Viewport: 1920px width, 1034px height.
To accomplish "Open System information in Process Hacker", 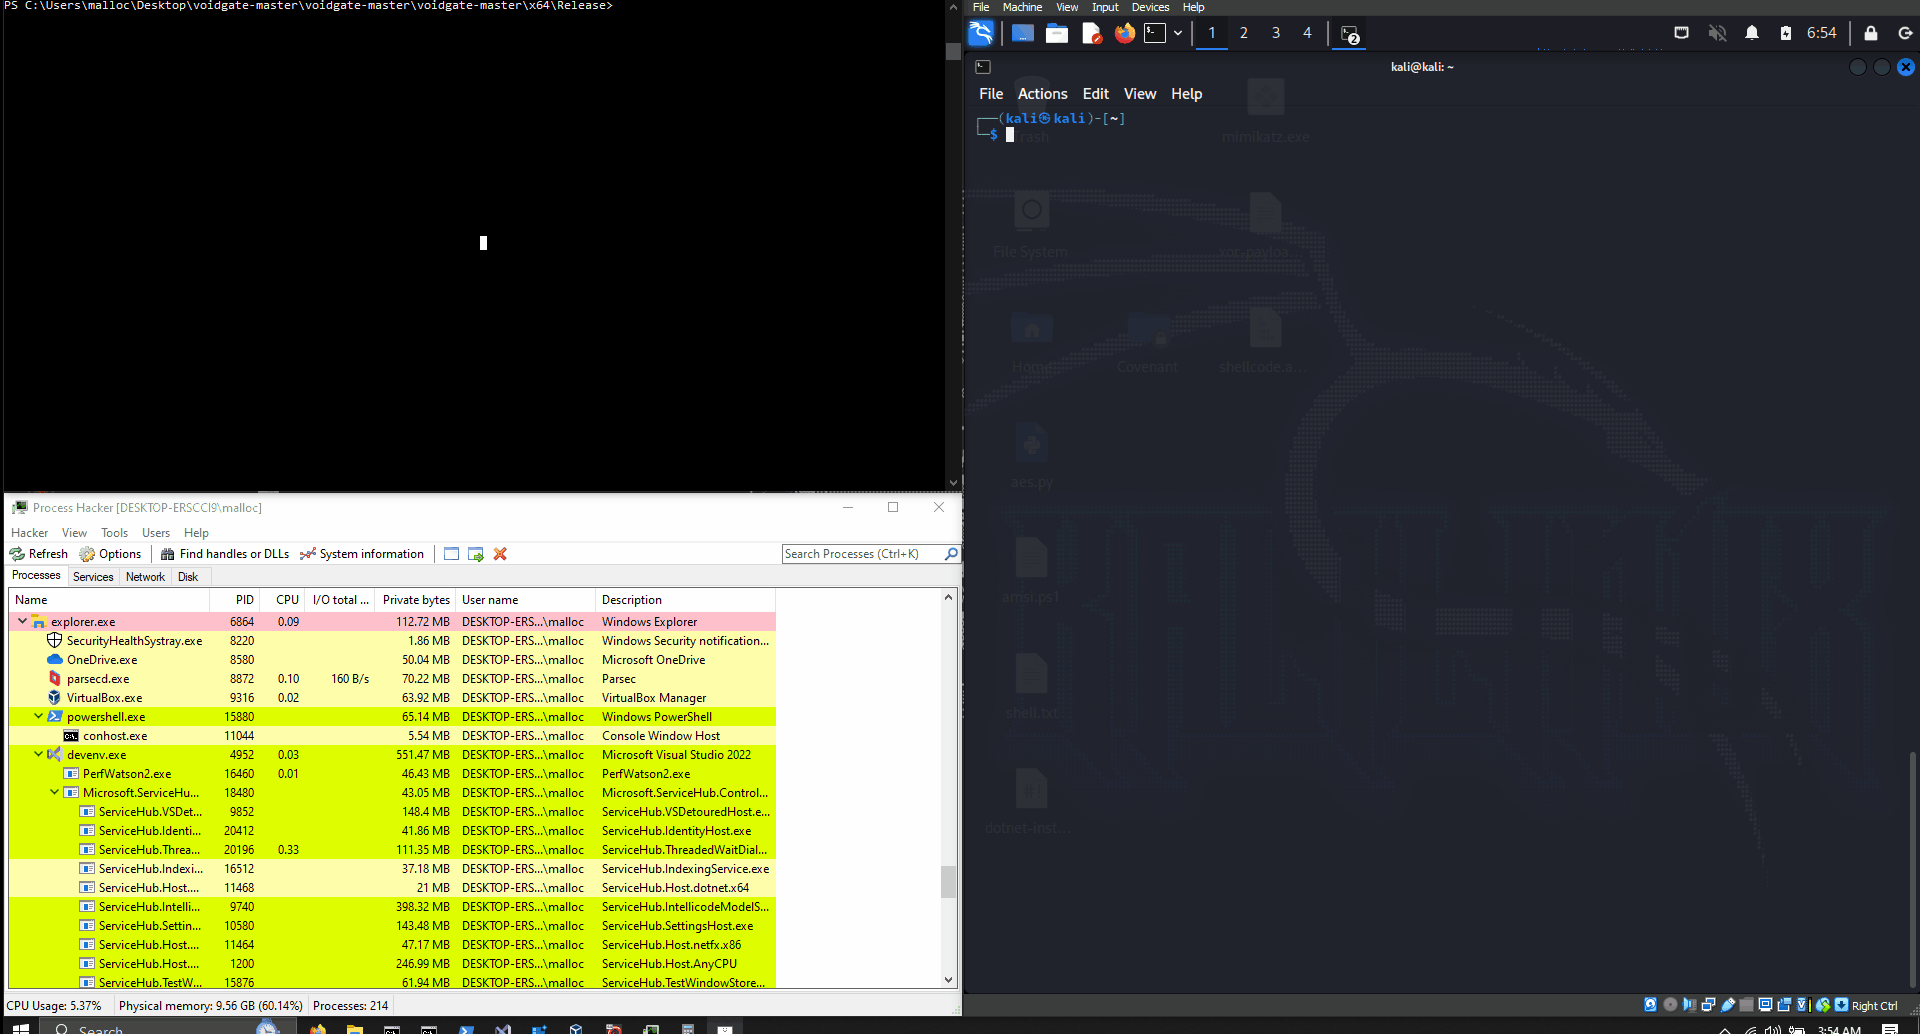I will coord(362,554).
